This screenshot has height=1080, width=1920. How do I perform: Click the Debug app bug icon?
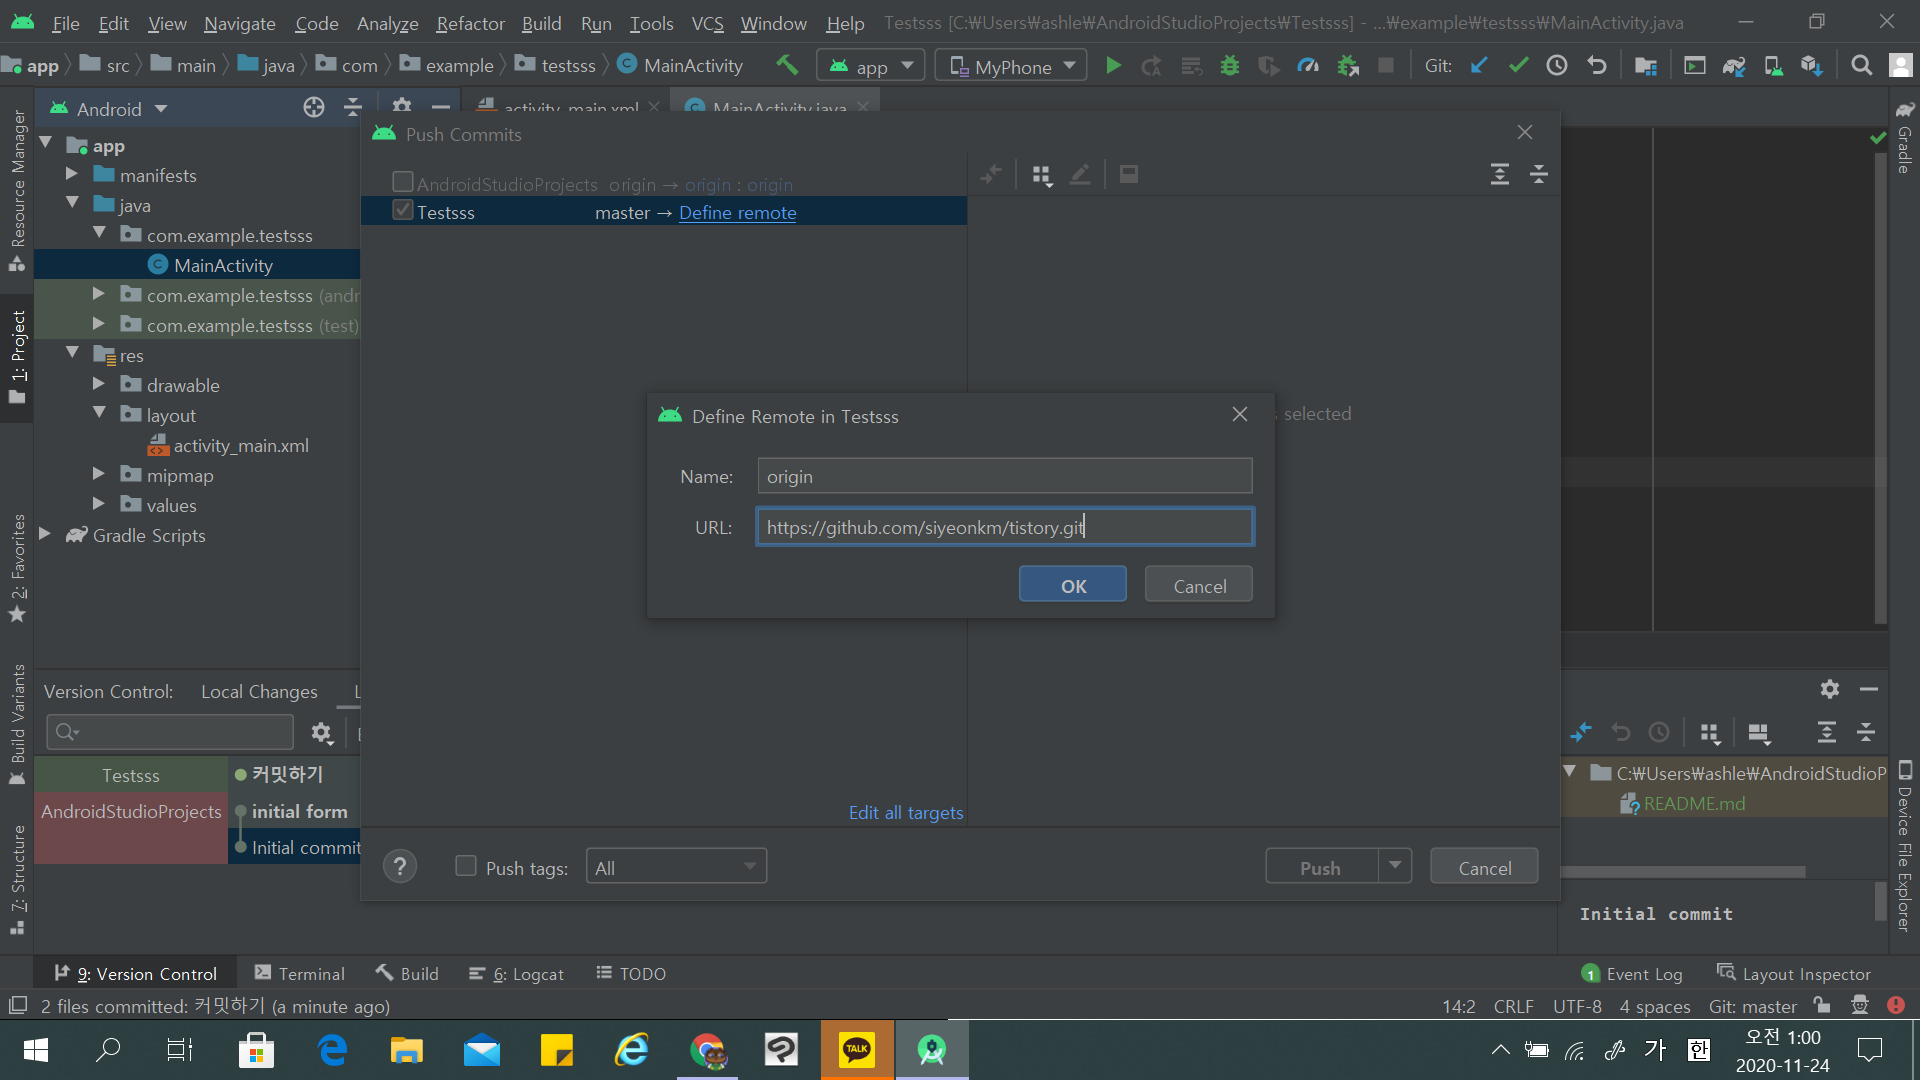coord(1230,66)
